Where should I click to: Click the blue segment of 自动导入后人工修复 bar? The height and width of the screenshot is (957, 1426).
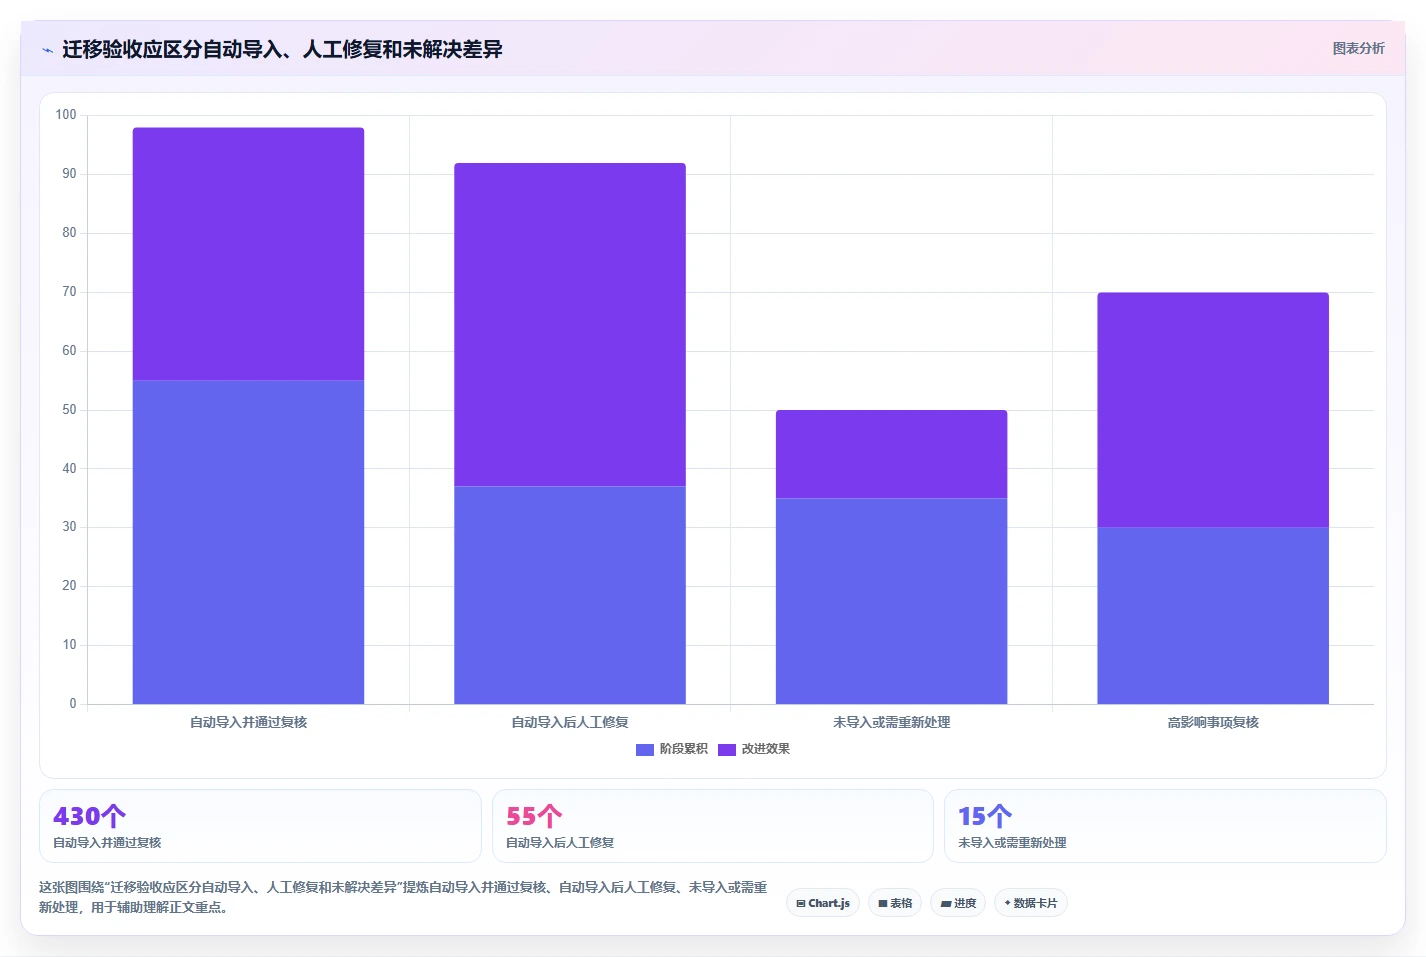point(570,595)
